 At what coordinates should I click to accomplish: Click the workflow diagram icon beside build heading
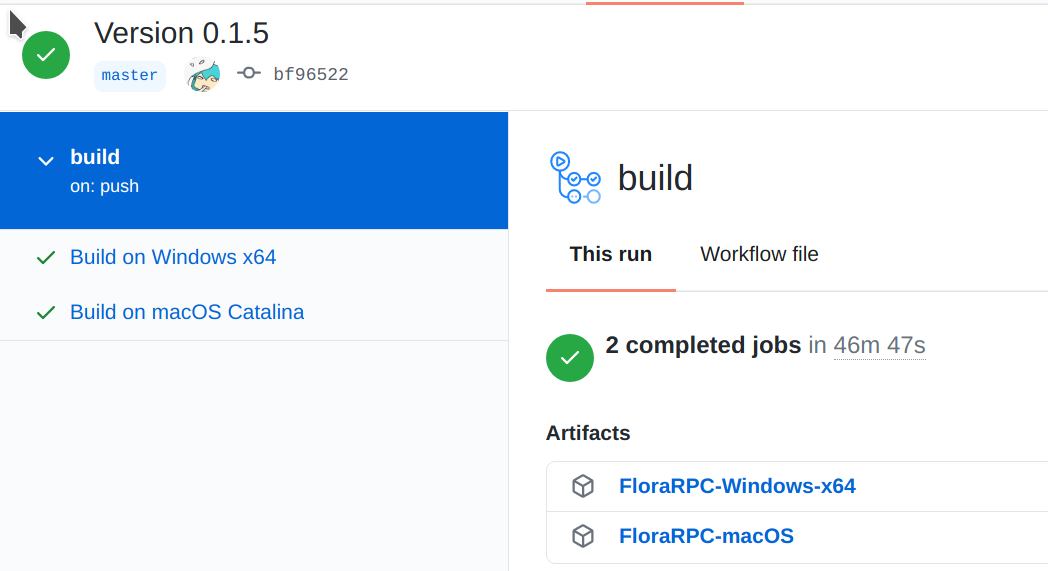[x=575, y=177]
